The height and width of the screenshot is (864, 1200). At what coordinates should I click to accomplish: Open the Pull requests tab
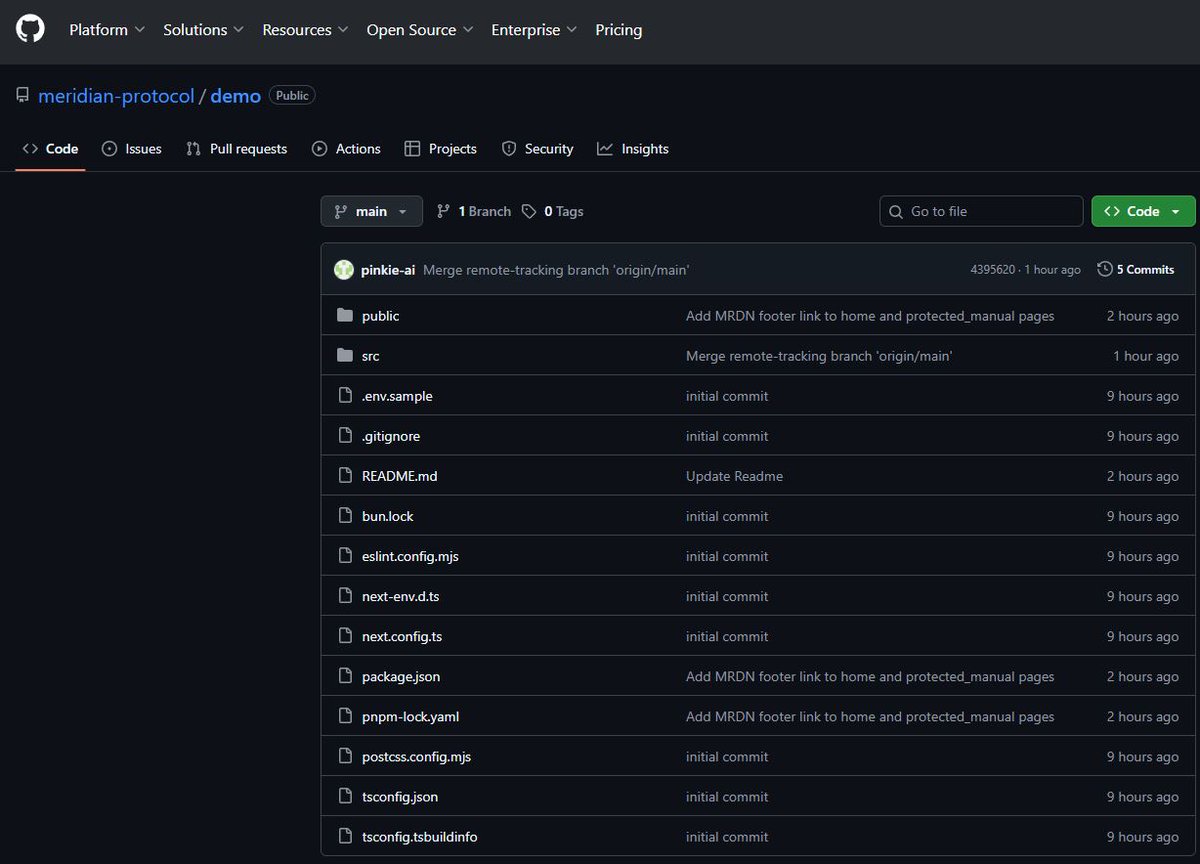247,148
